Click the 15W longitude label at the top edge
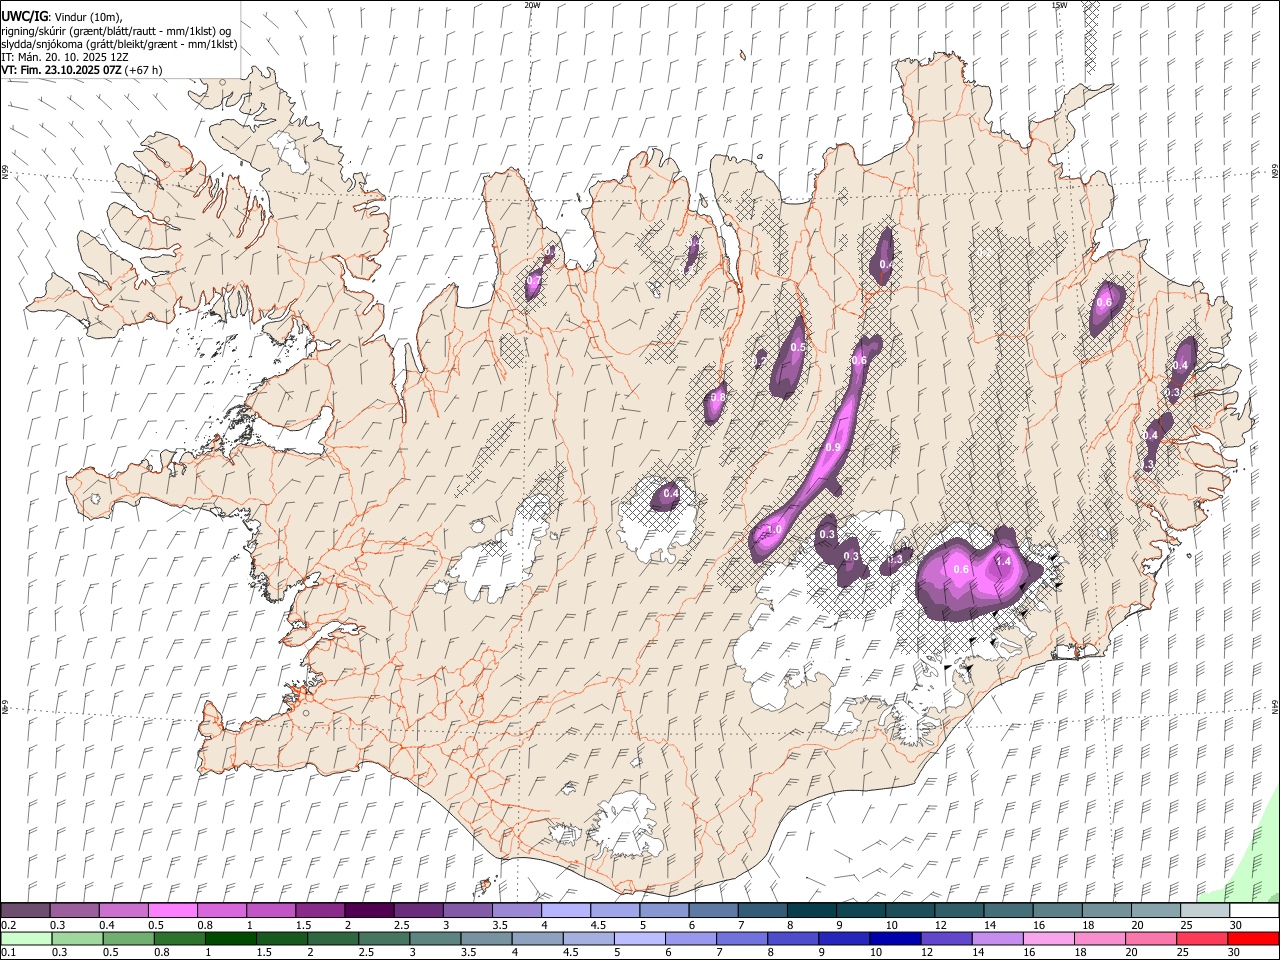This screenshot has height=960, width=1280. coord(1059,5)
